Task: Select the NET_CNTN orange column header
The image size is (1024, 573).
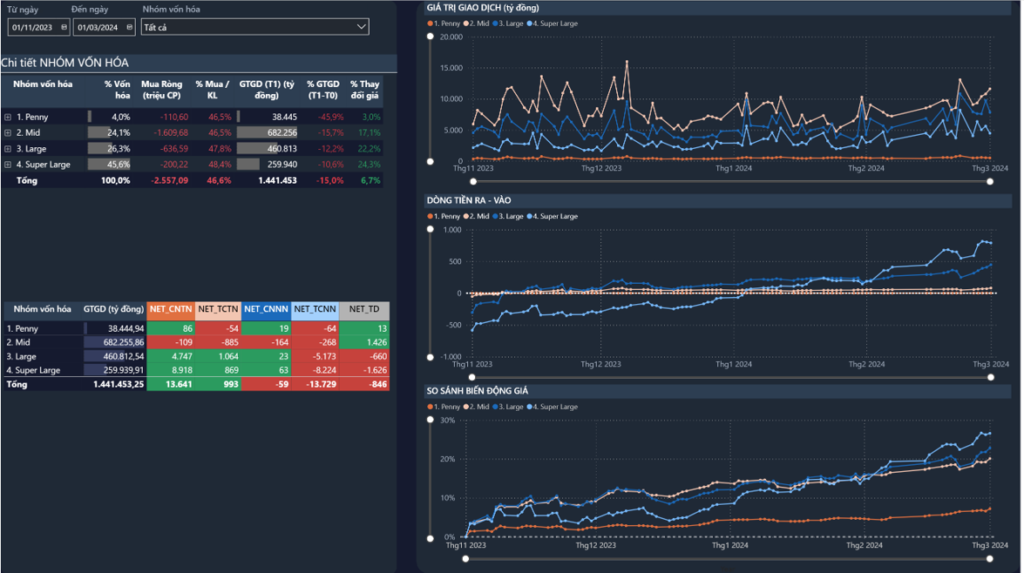Action: 170,310
